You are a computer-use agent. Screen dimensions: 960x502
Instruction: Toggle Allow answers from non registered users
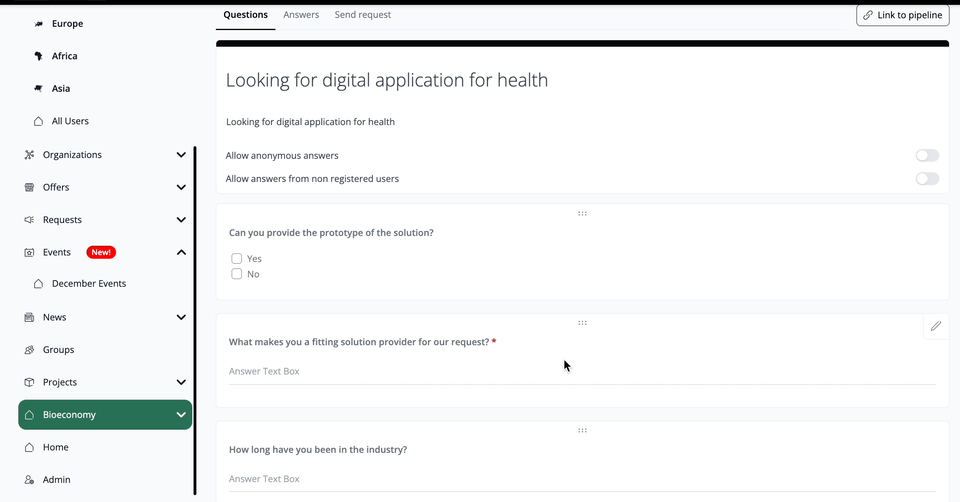coord(927,179)
